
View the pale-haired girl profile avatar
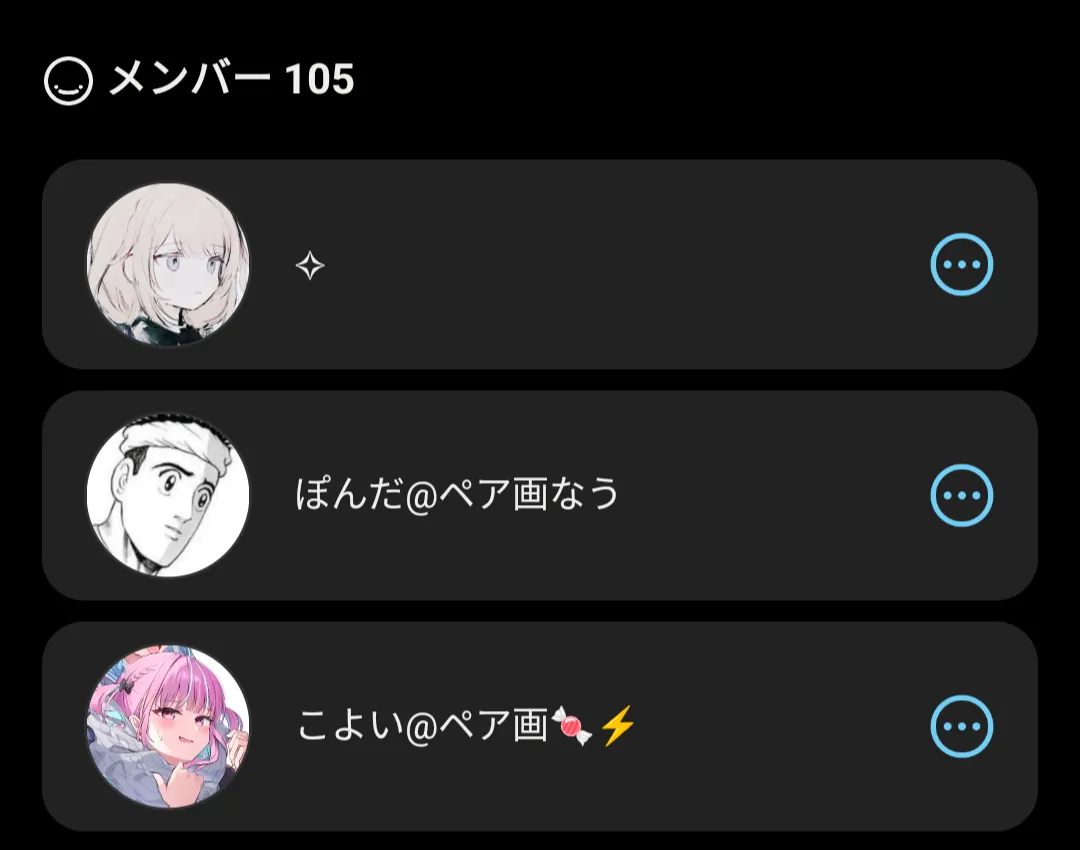point(168,265)
